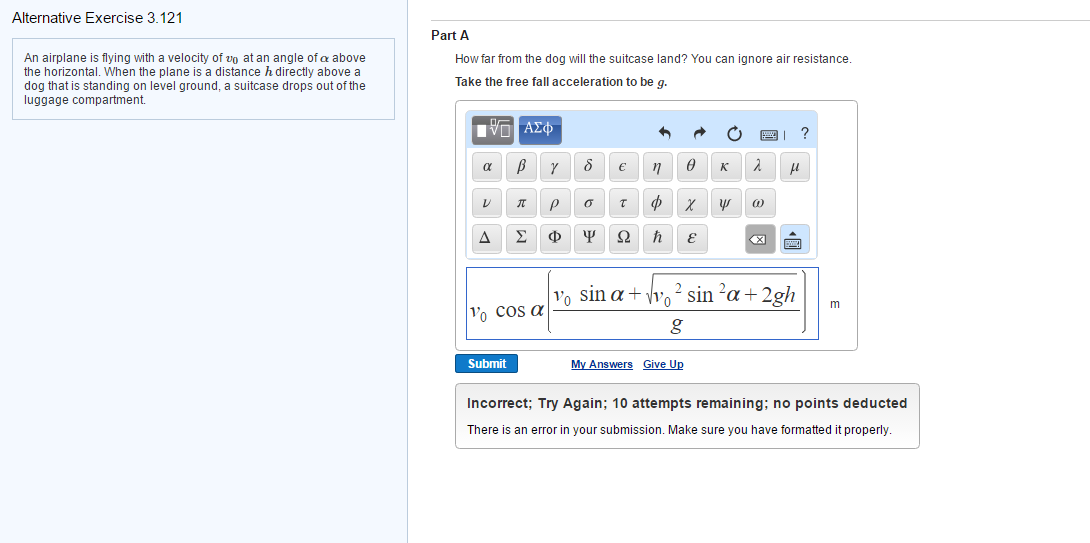Click the reset circular arrow icon
1090x543 pixels.
pos(735,133)
